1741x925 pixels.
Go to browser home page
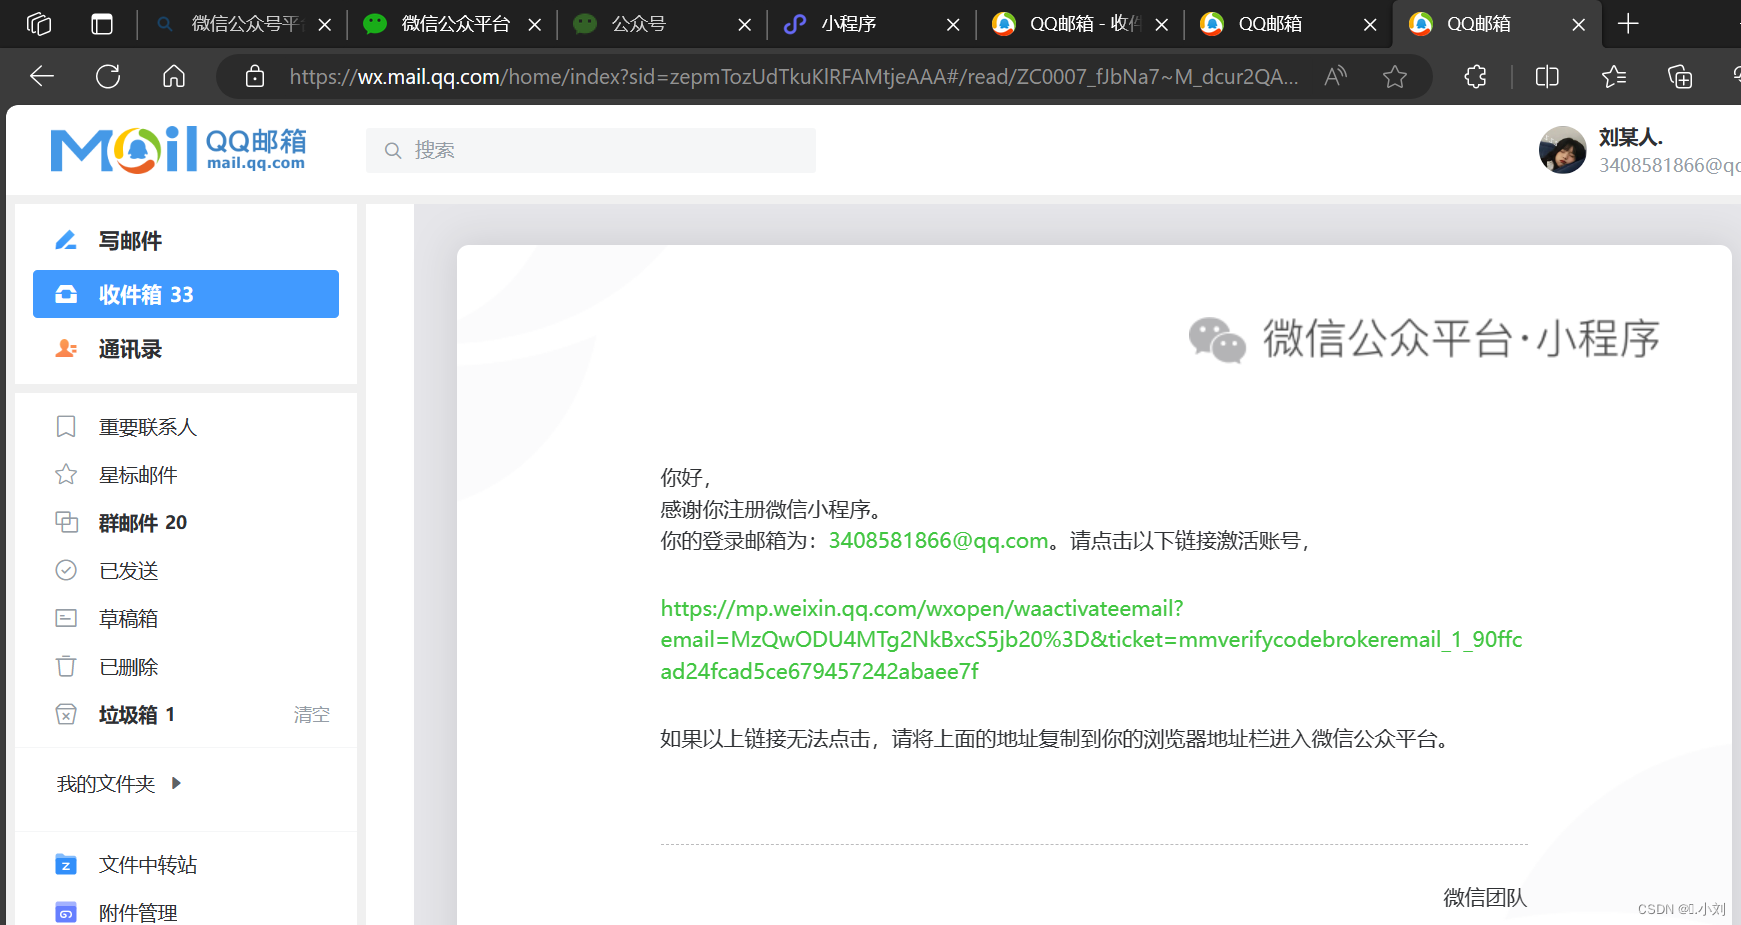point(174,76)
